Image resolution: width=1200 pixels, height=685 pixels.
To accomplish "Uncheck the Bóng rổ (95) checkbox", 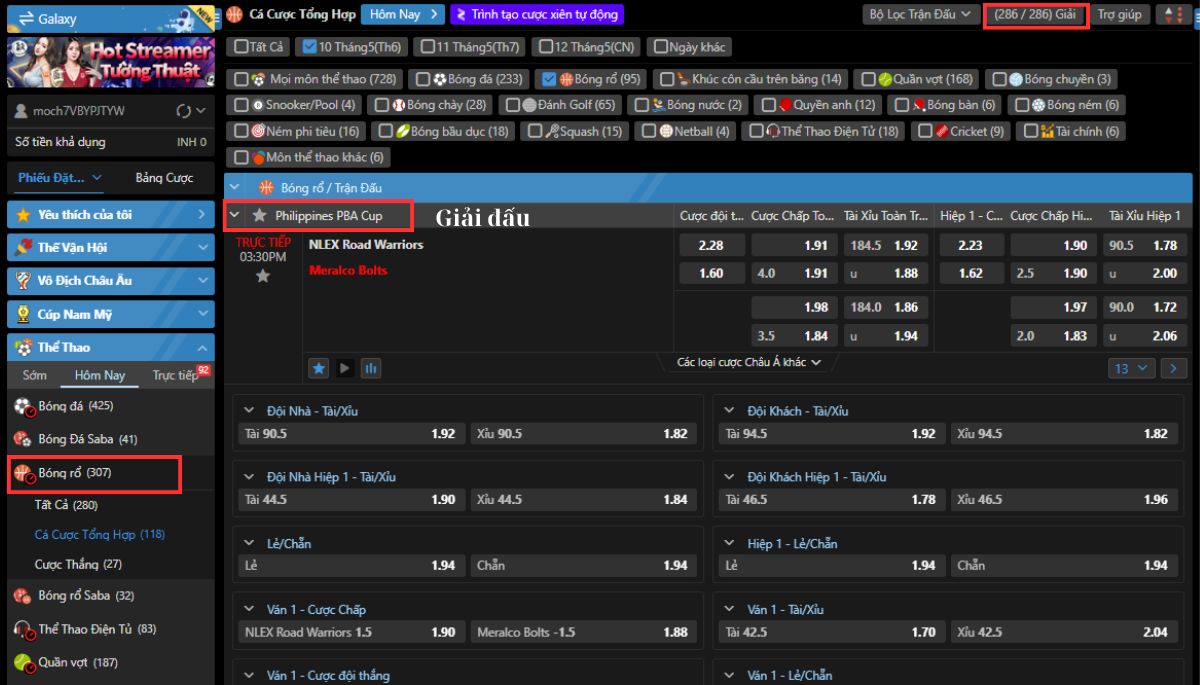I will click(x=547, y=79).
